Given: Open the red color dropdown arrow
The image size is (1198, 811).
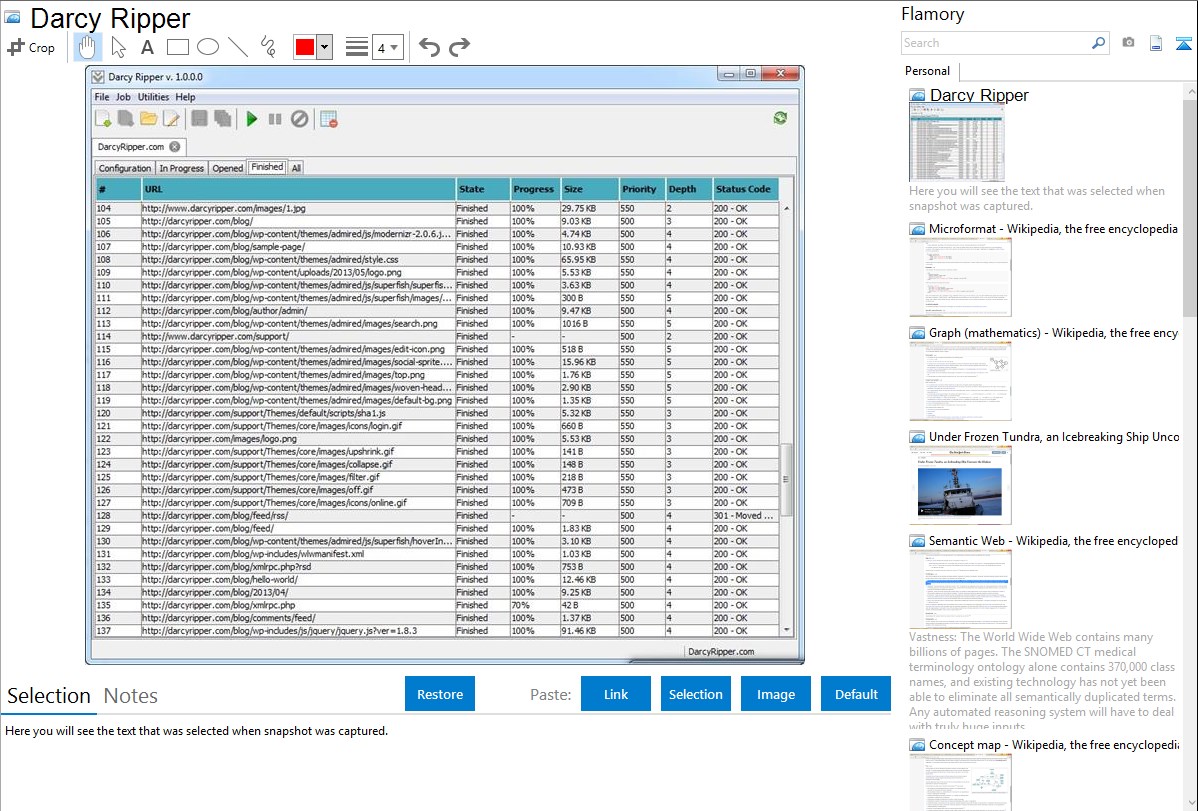Looking at the screenshot, I should click(x=325, y=47).
